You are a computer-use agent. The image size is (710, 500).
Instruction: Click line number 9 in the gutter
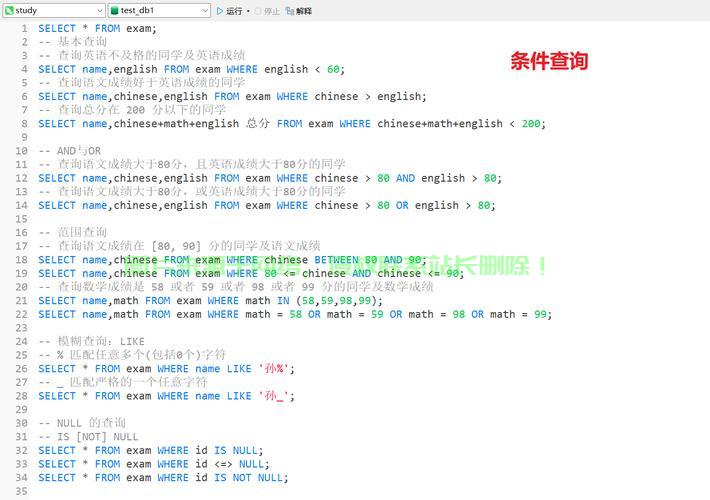[24, 137]
